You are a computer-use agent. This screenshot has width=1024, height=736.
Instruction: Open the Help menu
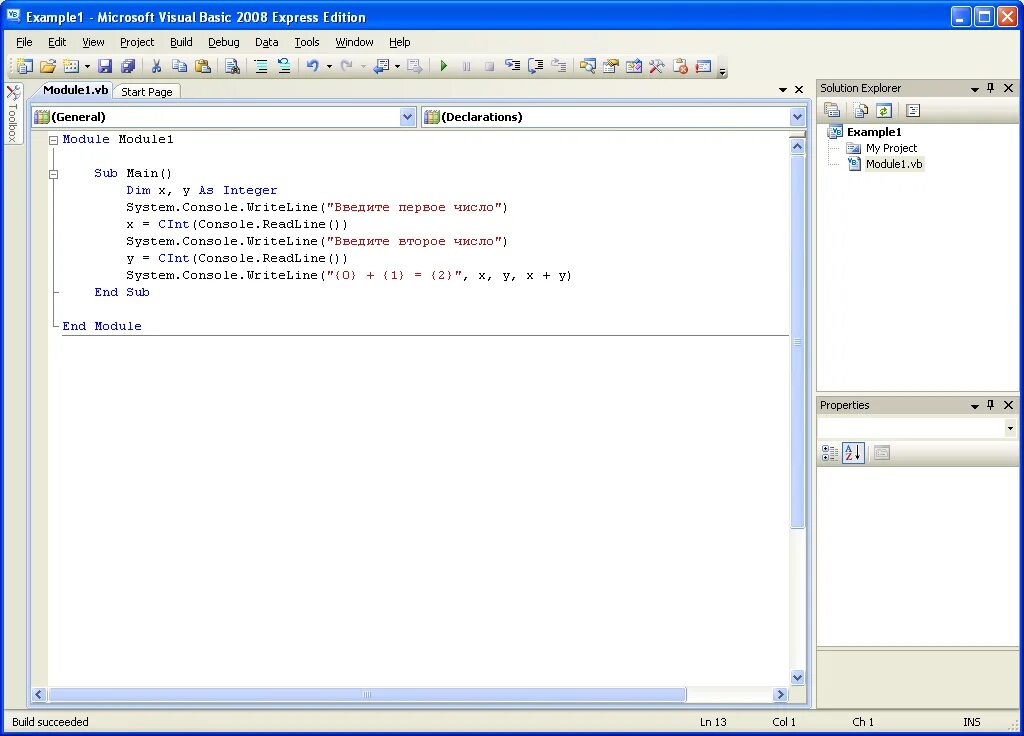[x=400, y=42]
